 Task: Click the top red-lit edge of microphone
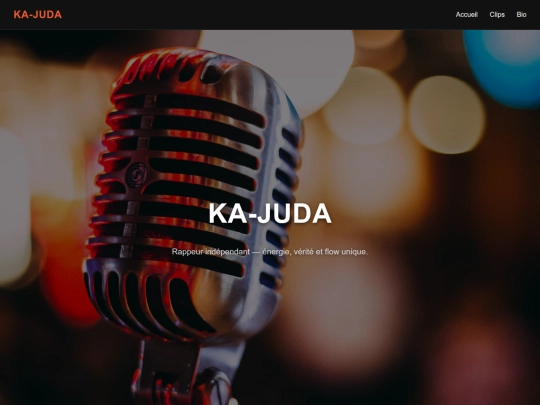point(162,64)
